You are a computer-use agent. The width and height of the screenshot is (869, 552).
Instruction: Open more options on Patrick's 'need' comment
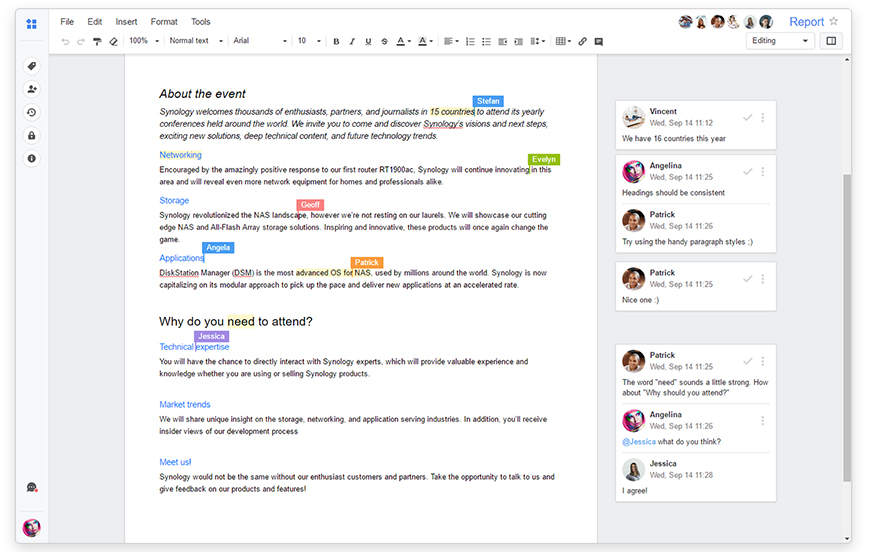(x=763, y=361)
